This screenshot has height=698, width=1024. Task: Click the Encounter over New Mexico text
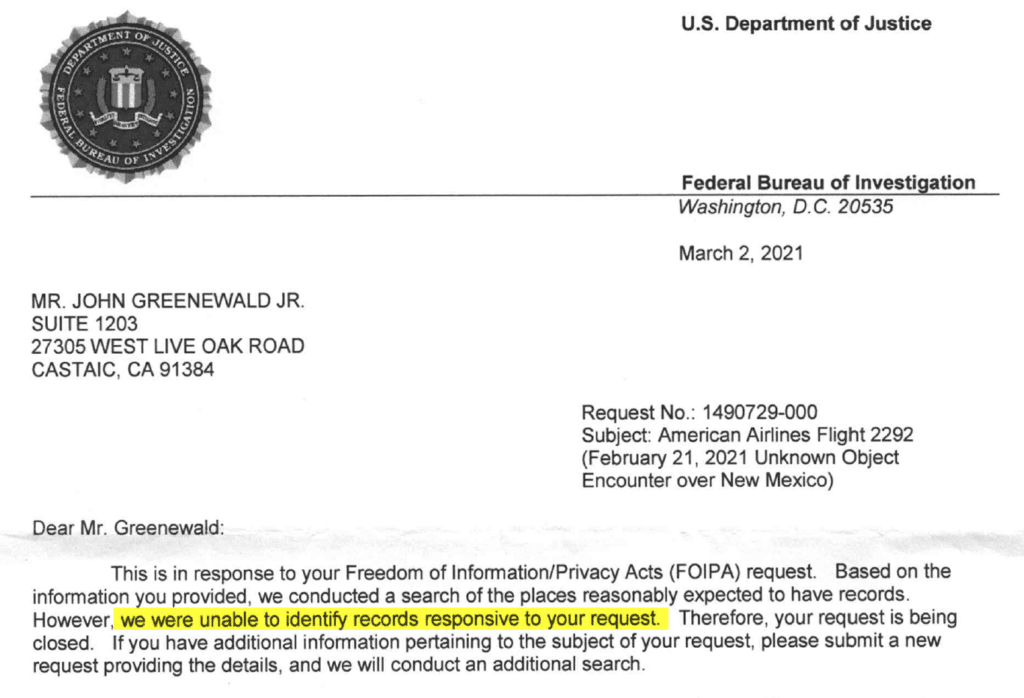click(708, 480)
